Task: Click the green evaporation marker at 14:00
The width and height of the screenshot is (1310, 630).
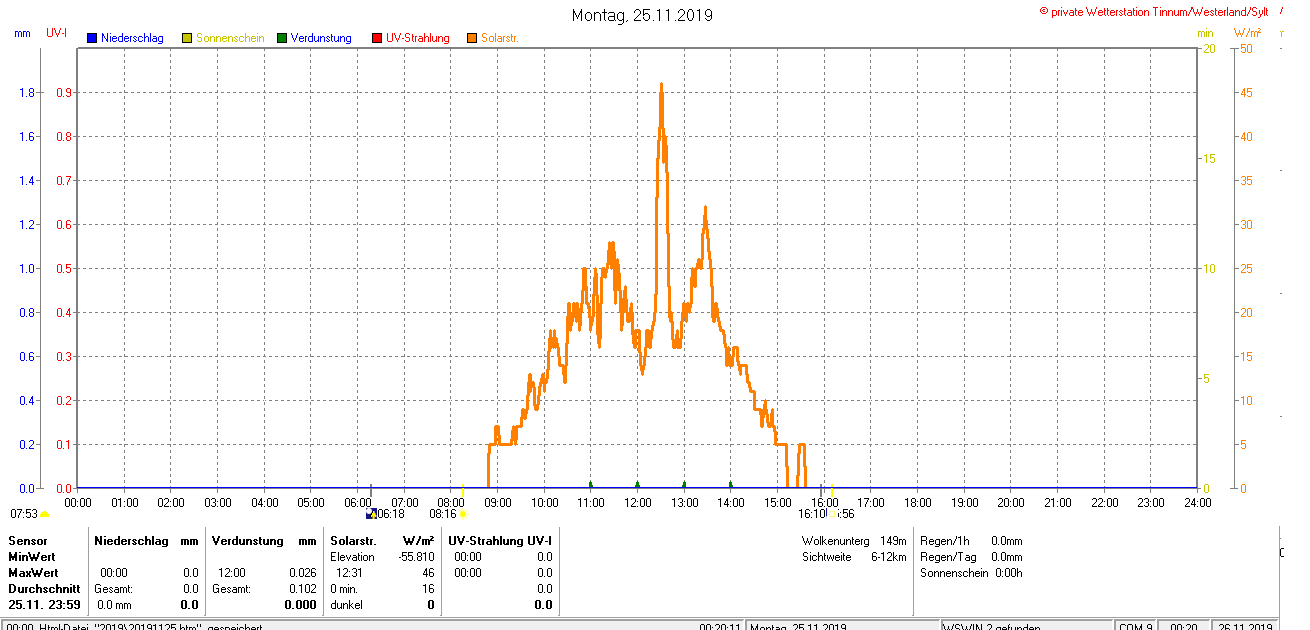Action: click(x=730, y=484)
